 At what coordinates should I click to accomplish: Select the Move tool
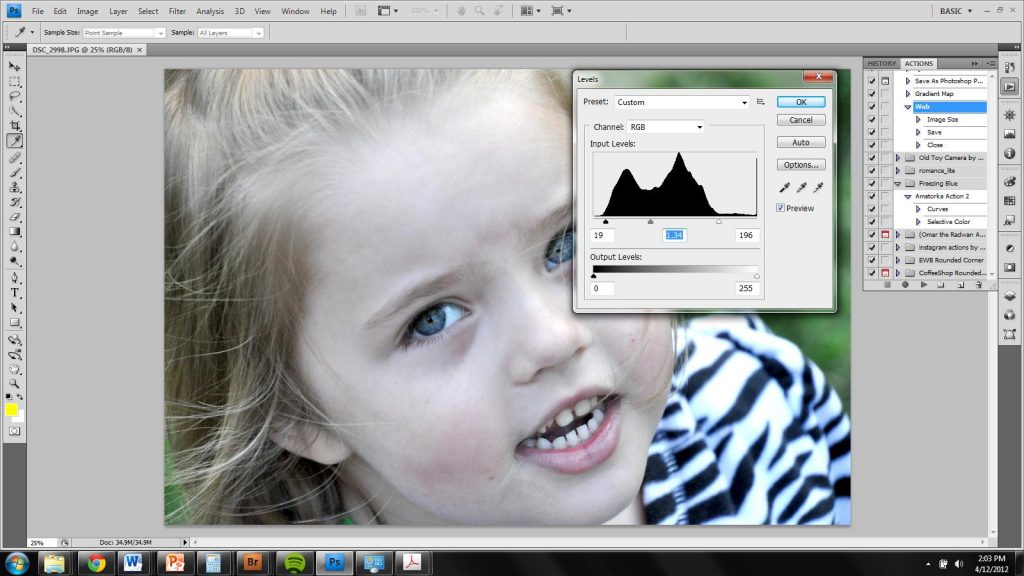tap(15, 66)
